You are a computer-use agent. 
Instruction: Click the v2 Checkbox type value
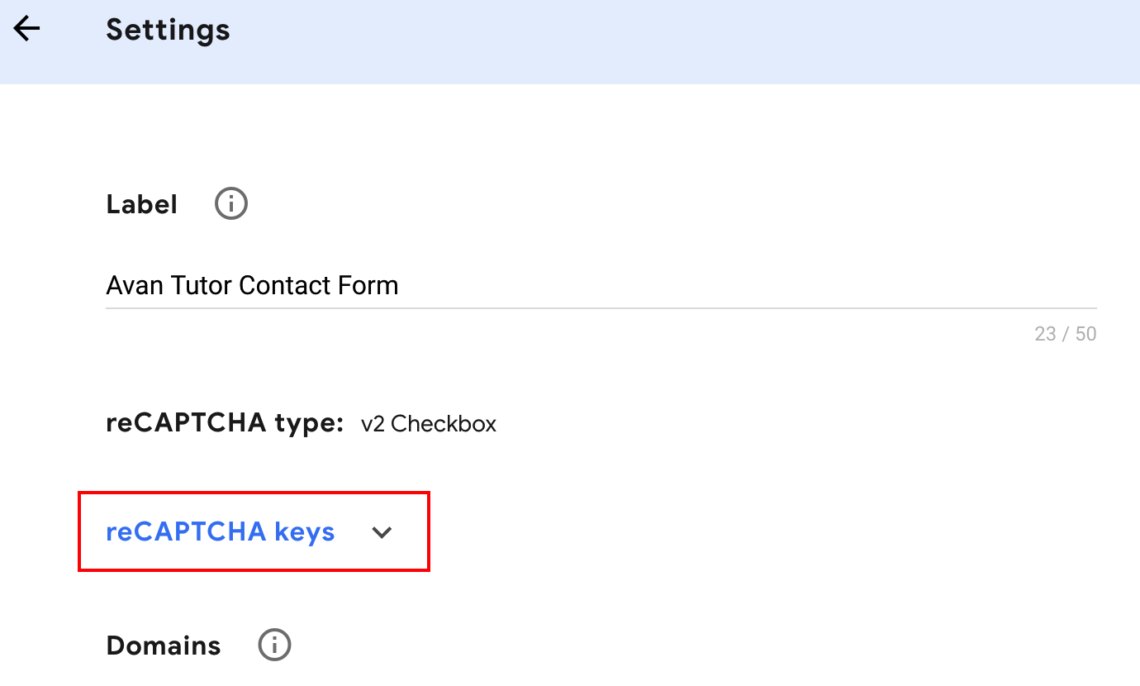(428, 423)
